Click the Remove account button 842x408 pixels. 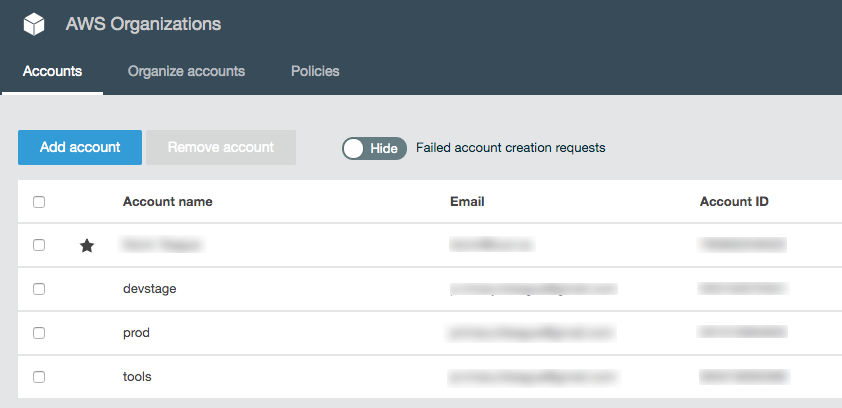221,147
